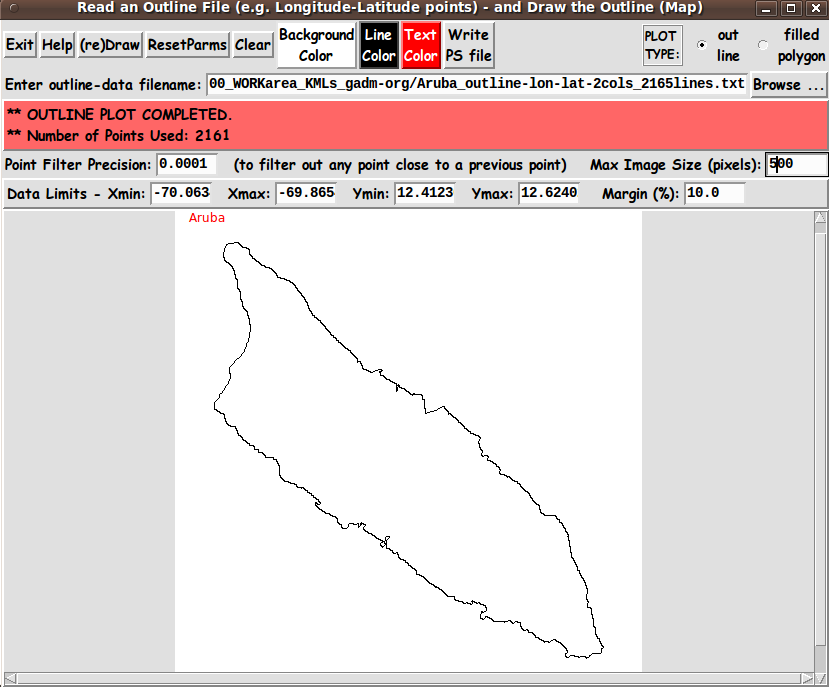Open the red Text Color picker

(x=420, y=45)
